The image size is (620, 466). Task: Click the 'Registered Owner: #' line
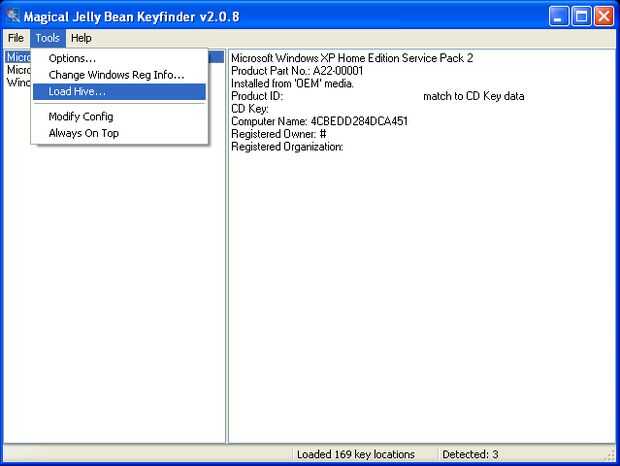pos(278,134)
